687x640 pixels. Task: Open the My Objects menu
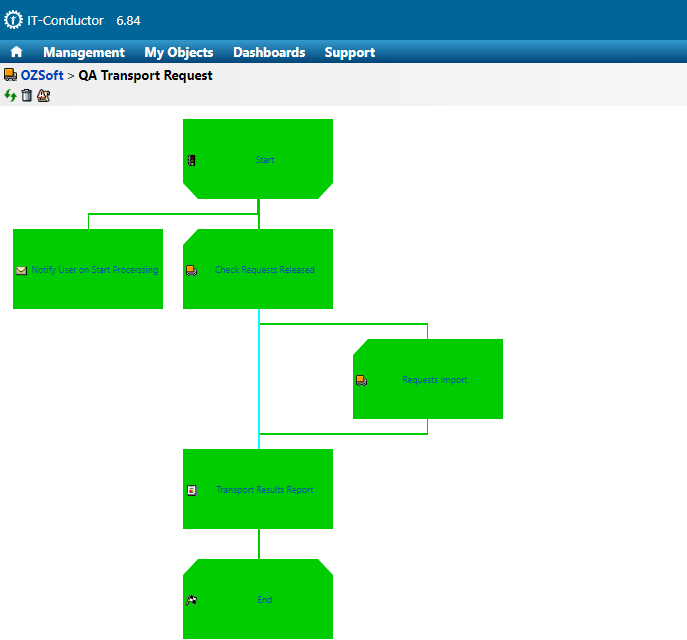(x=179, y=52)
